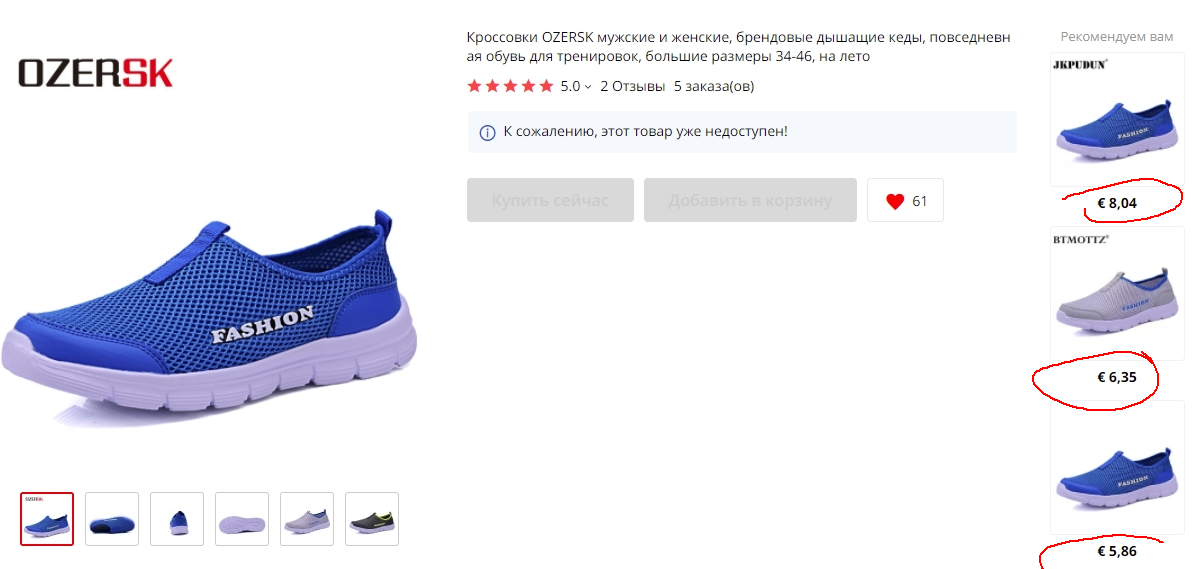Click the € 6,35 price label
The image size is (1198, 569).
[1117, 377]
